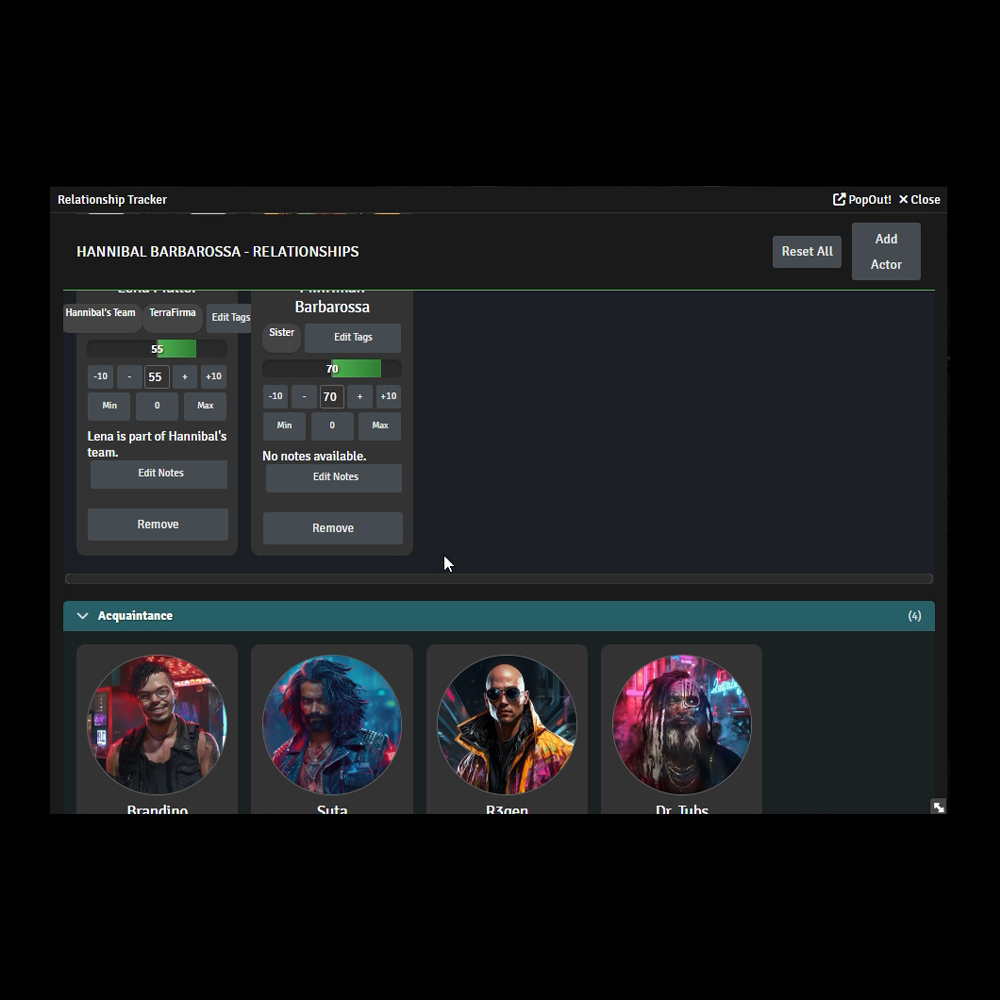This screenshot has height=1000, width=1000.
Task: Set Barbarossa's relationship to Min
Action: click(284, 425)
